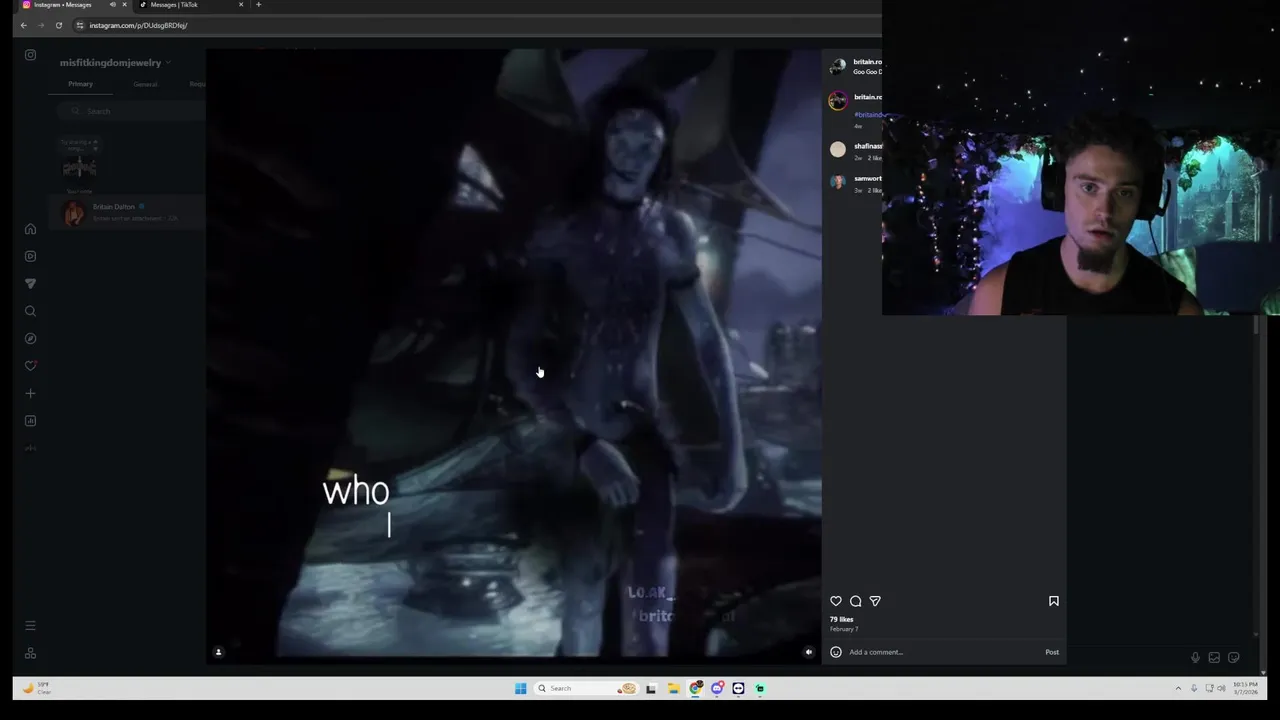The image size is (1280, 720).
Task: Reload the Instagram page
Action: 59,25
